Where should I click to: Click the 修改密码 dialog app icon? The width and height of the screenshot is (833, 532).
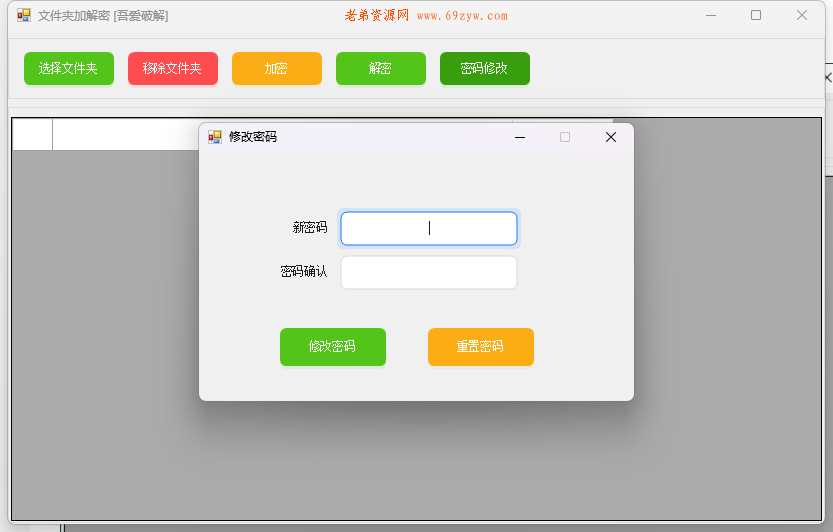click(215, 137)
